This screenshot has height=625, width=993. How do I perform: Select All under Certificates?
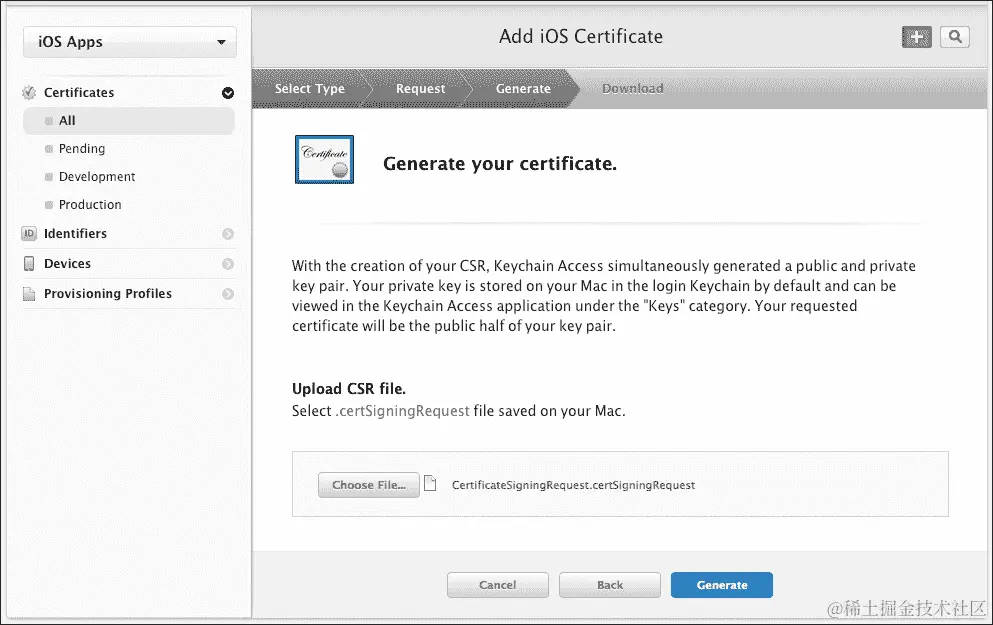point(129,120)
